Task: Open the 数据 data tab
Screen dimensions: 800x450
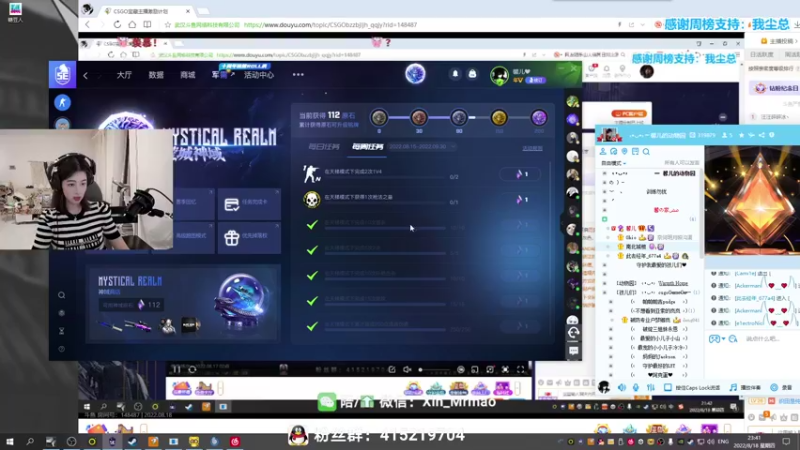Action: coord(156,75)
